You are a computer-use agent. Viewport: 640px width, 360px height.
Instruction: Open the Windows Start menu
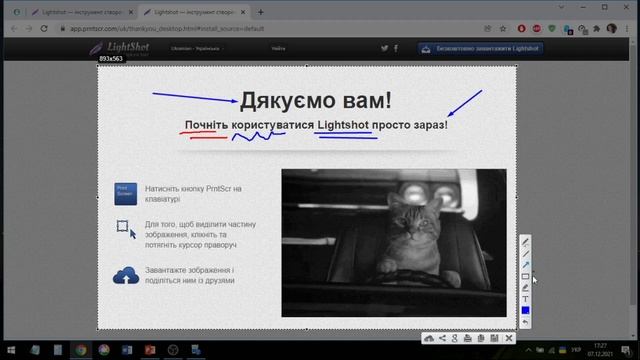[x=11, y=350]
